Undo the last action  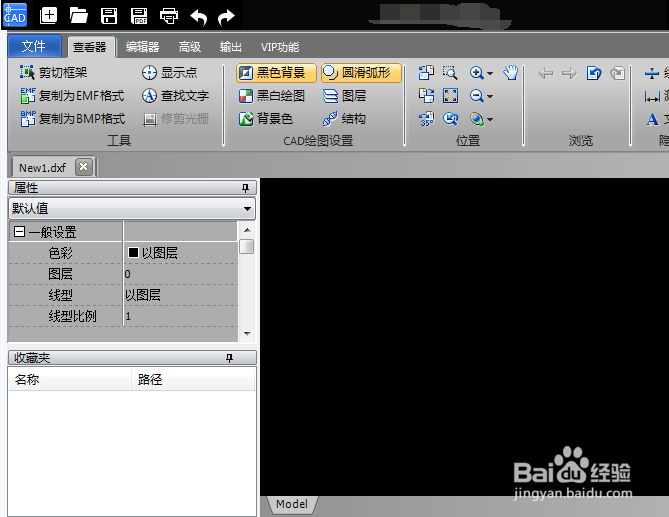[x=199, y=17]
